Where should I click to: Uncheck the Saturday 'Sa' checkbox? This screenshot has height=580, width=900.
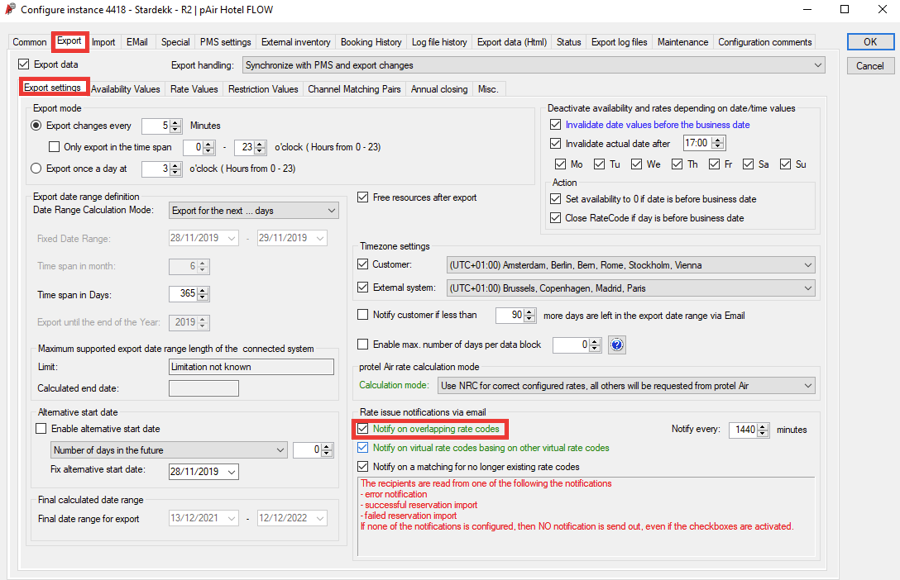(747, 164)
